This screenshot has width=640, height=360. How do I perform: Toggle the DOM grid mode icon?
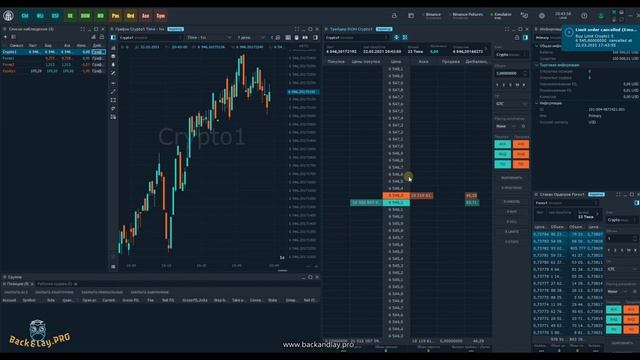(405, 37)
